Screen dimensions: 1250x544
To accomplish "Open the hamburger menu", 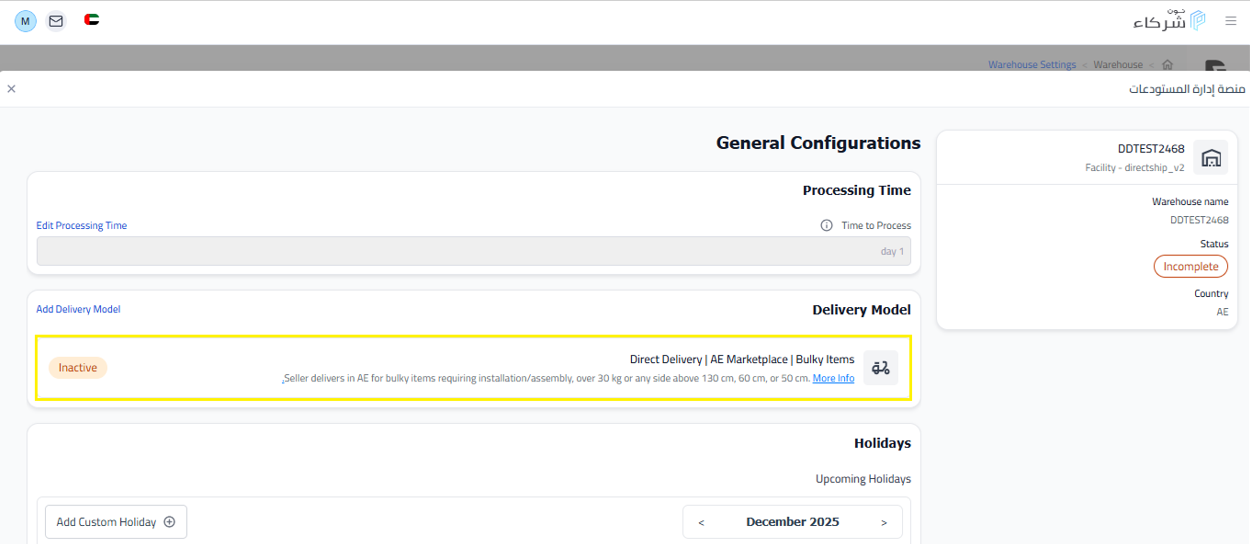I will (1230, 20).
